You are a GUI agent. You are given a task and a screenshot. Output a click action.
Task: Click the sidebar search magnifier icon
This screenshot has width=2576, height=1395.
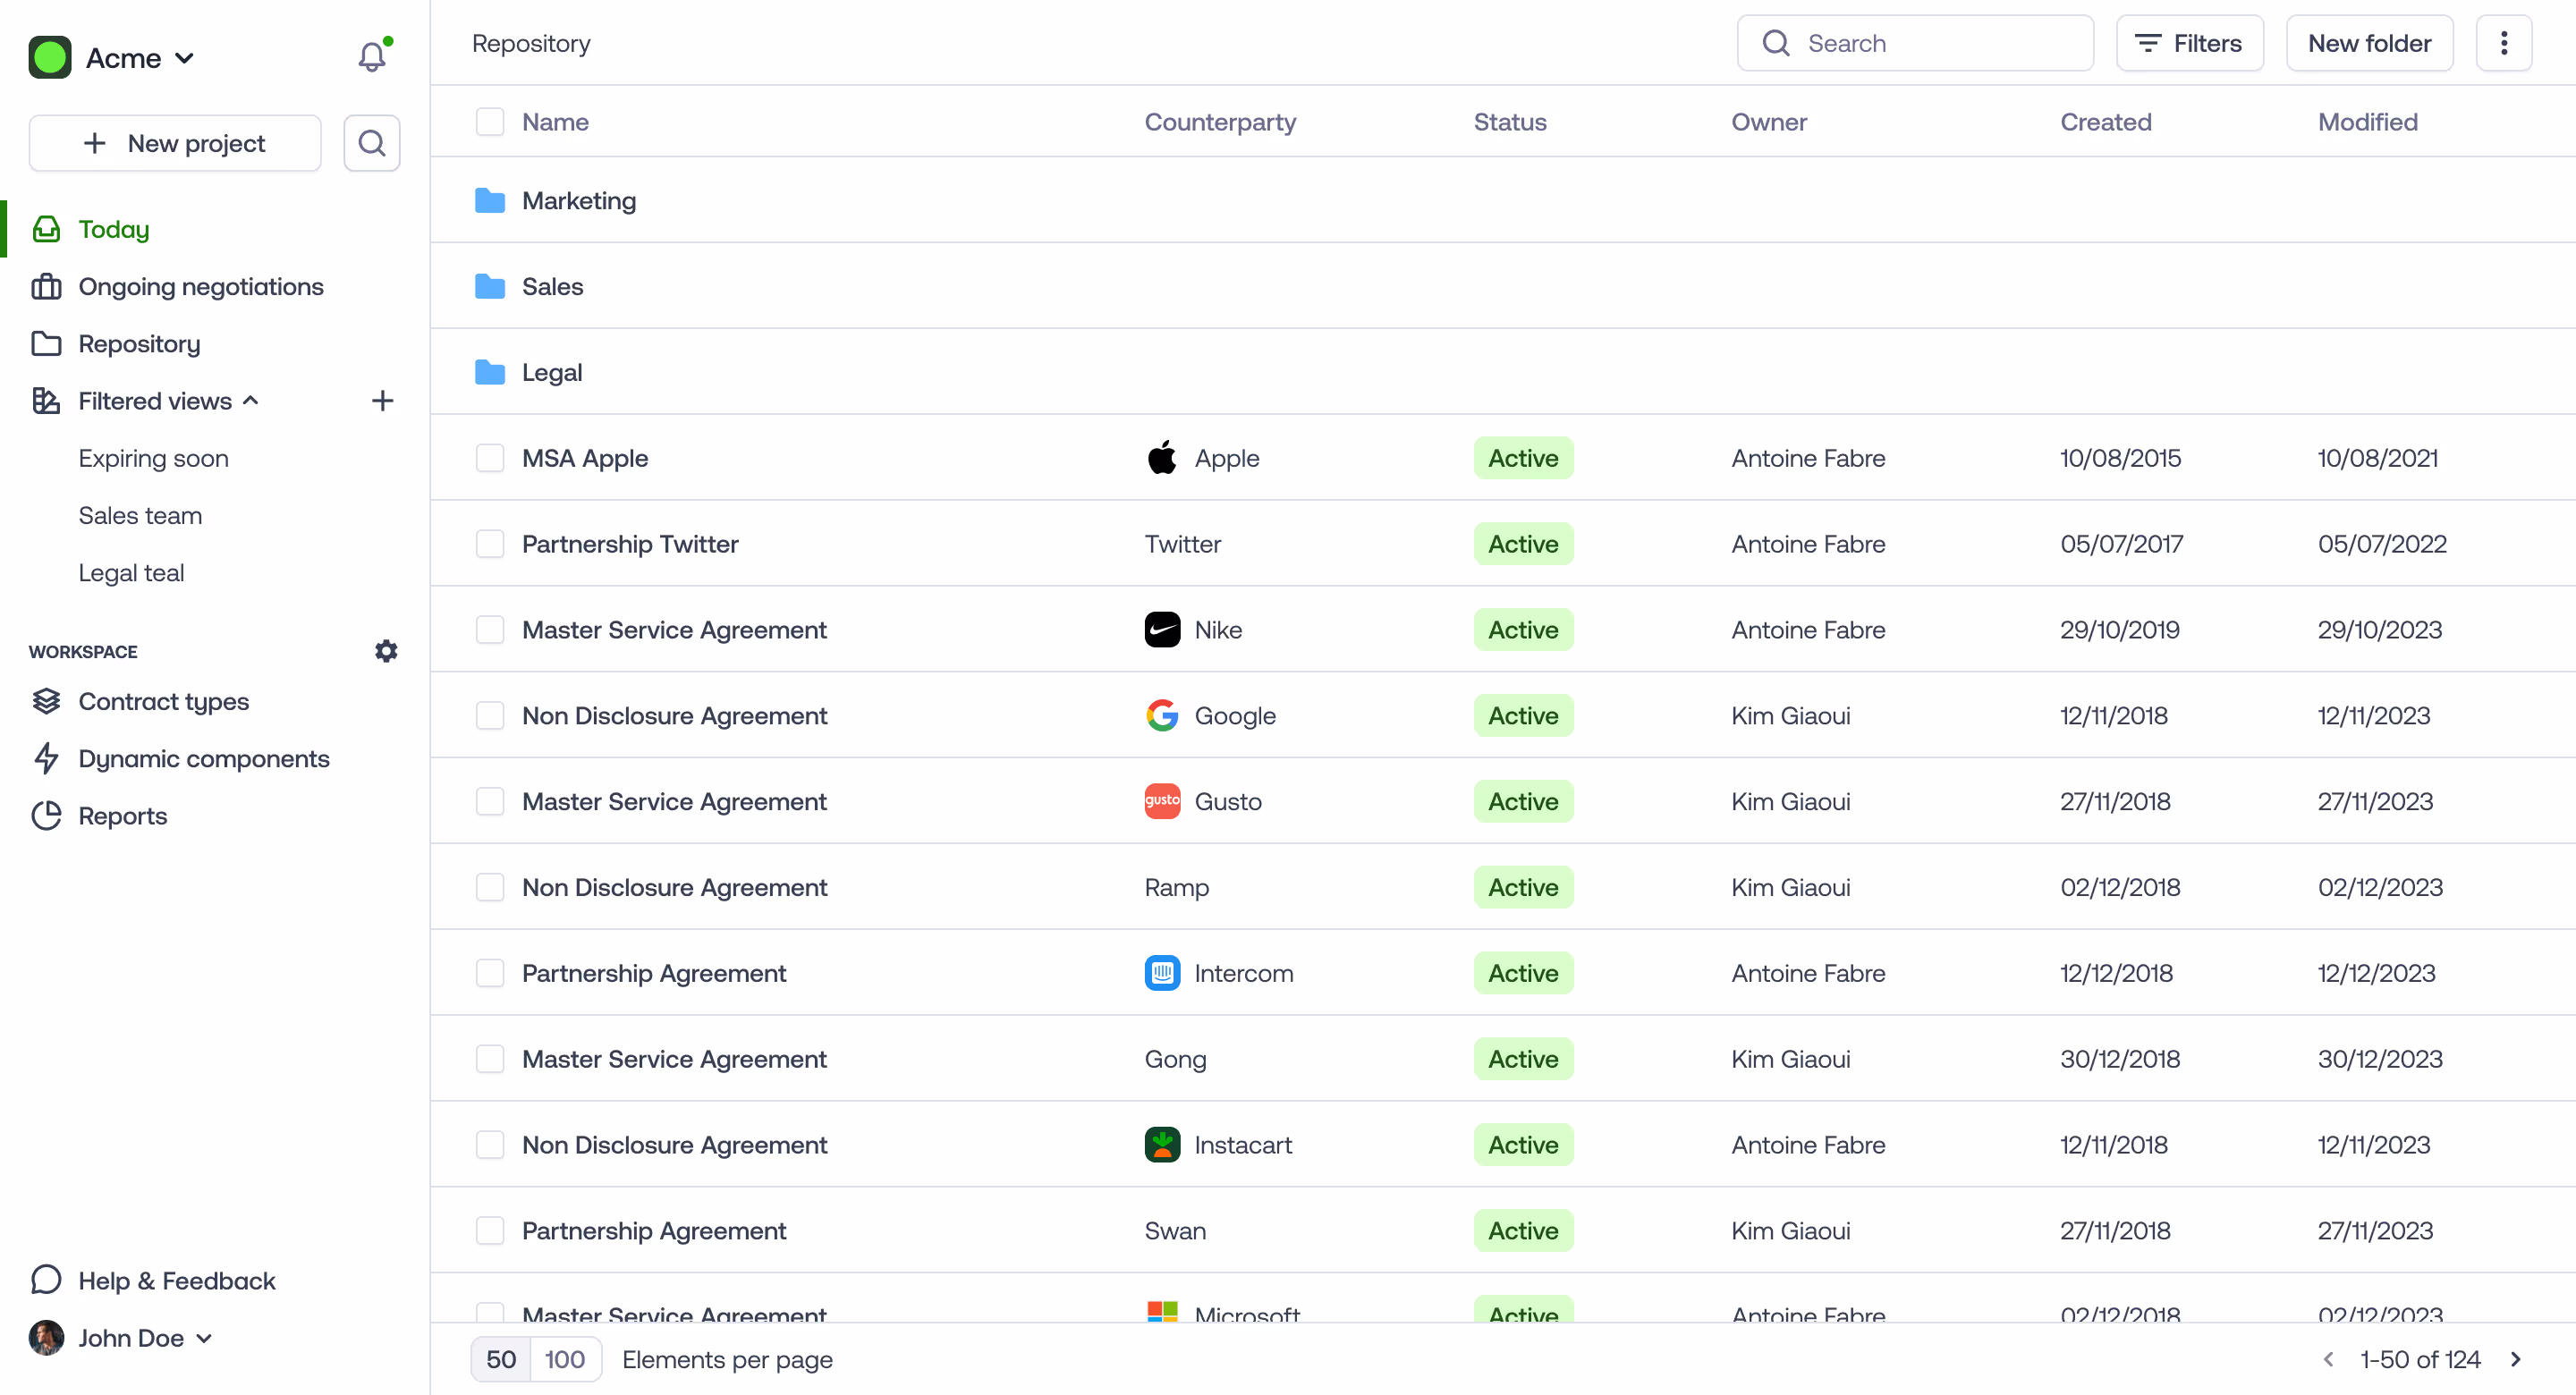(372, 143)
